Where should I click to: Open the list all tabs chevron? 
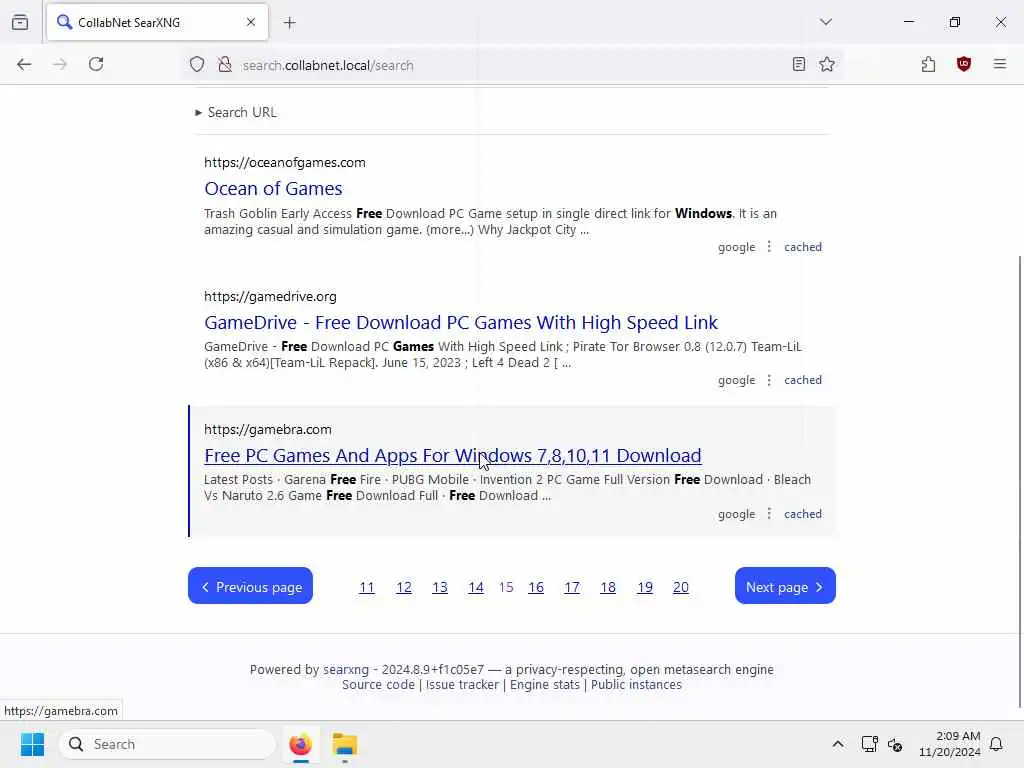pyautogui.click(x=826, y=22)
